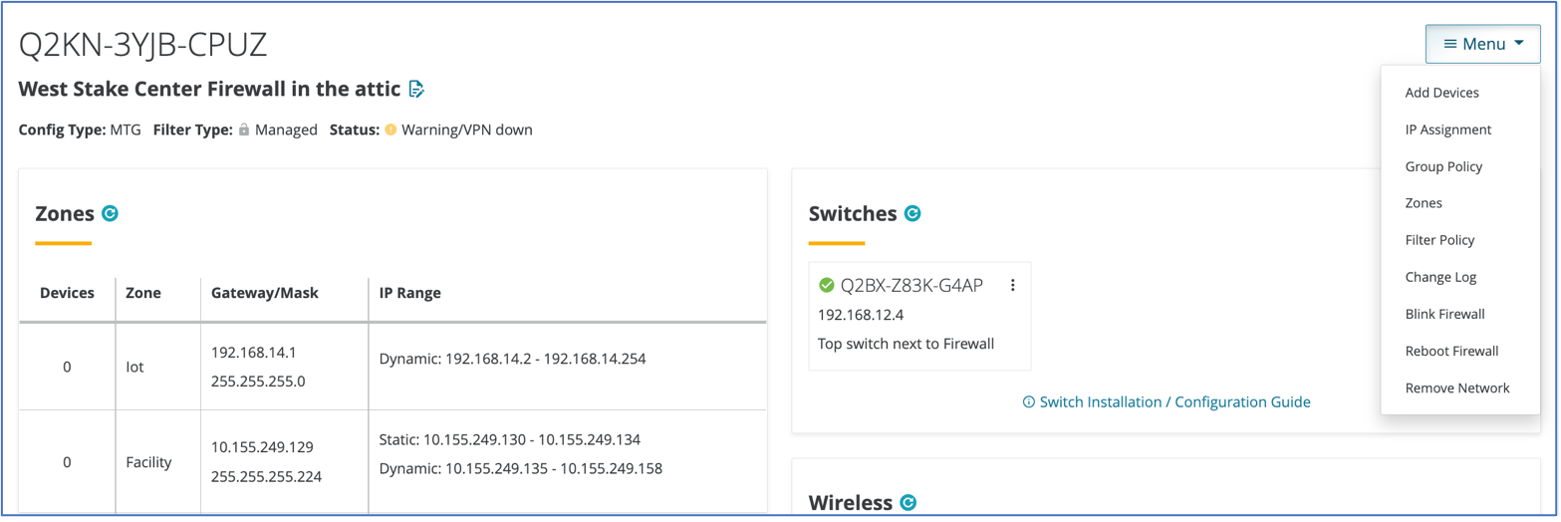Click the Q2BX-Z83K-G4AP switch name

tap(911, 285)
